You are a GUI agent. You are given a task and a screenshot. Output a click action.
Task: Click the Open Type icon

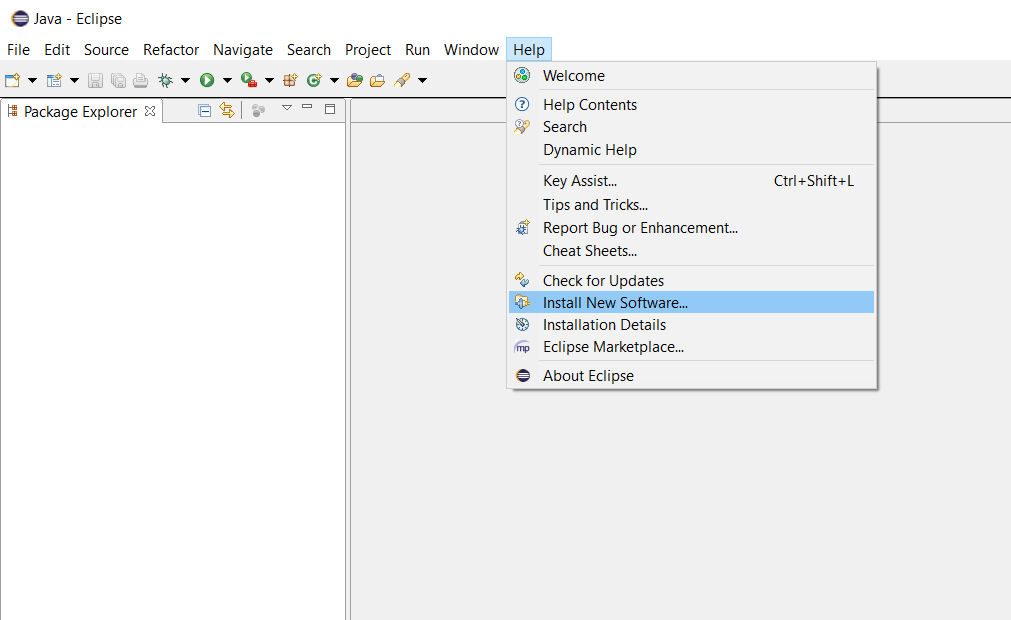coord(355,80)
